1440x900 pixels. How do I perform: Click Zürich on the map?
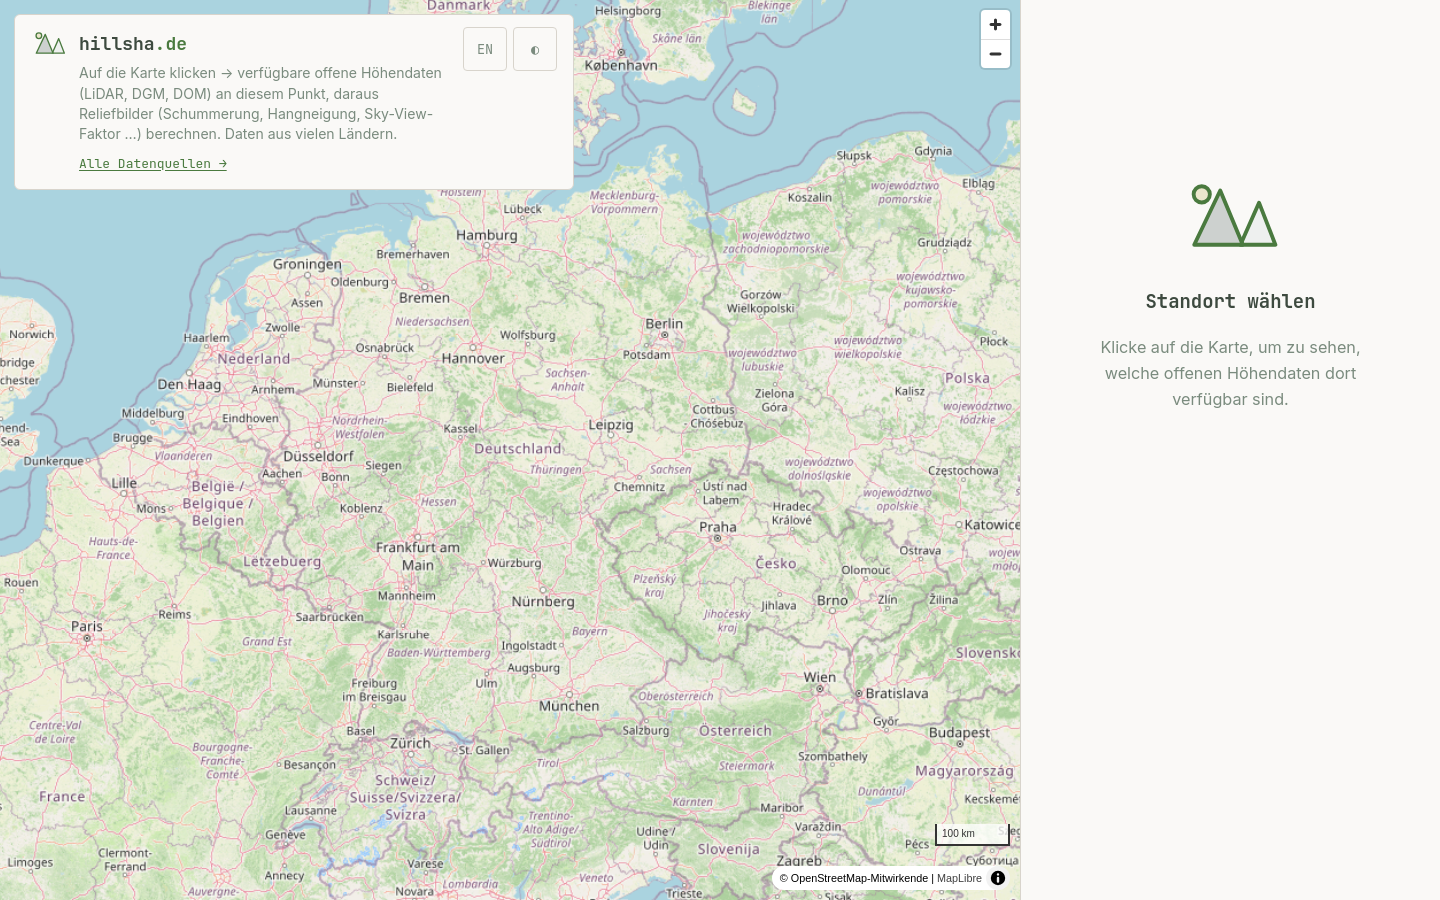point(410,743)
